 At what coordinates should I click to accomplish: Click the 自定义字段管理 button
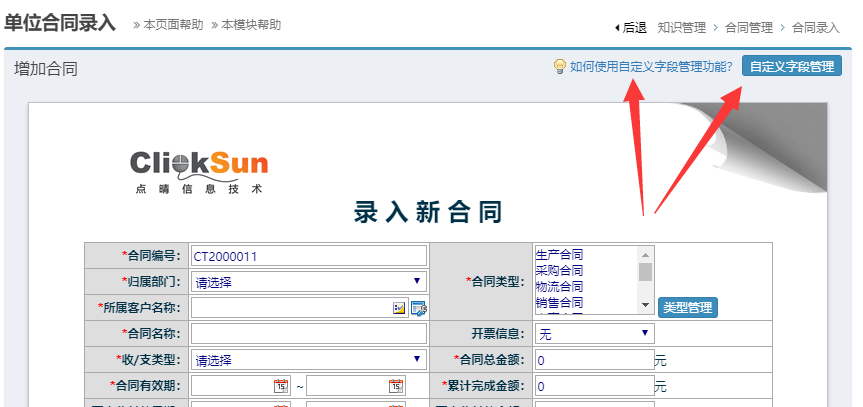791,67
